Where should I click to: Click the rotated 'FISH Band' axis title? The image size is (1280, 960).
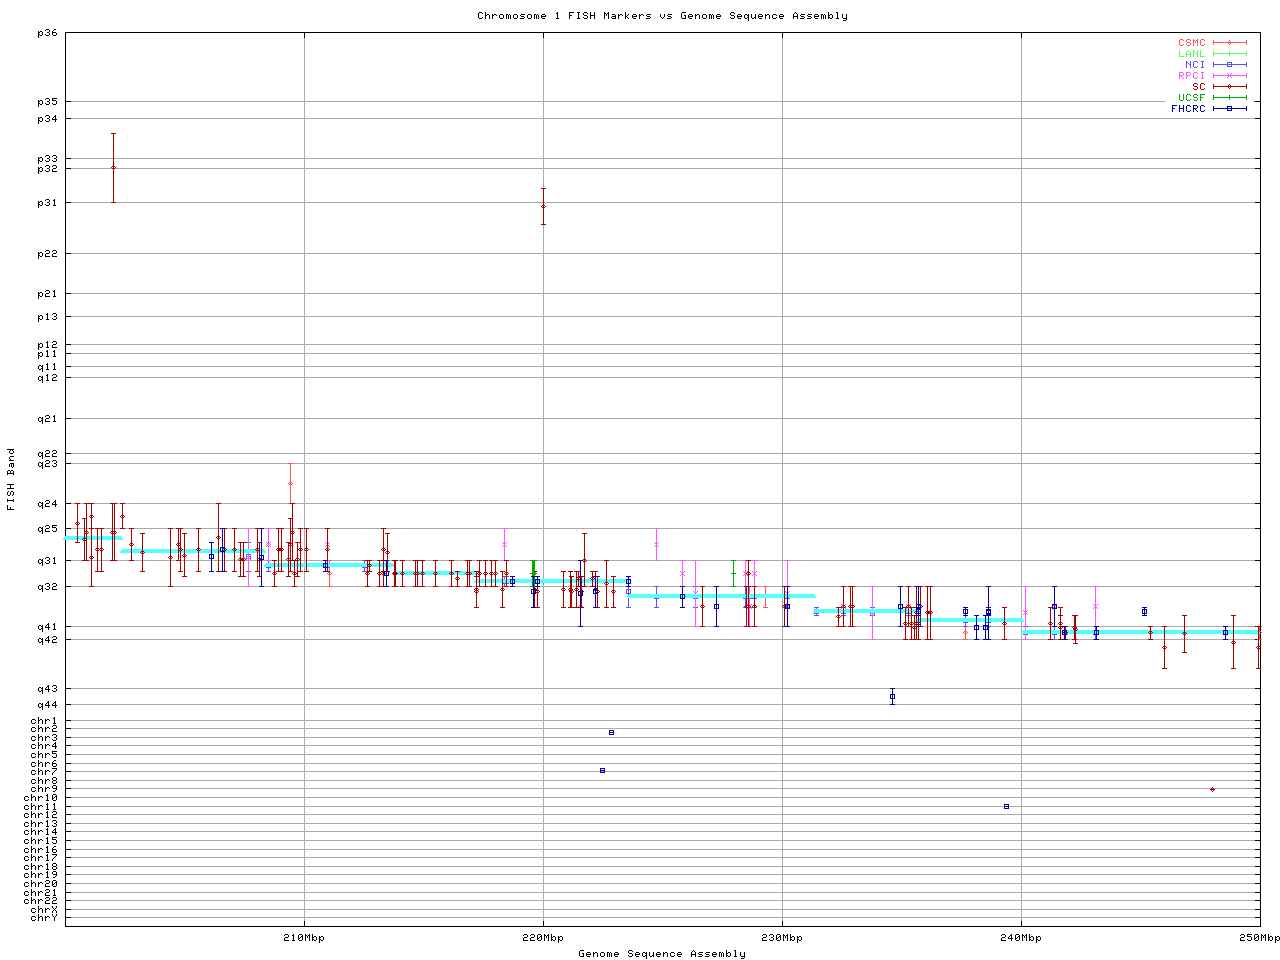12,479
